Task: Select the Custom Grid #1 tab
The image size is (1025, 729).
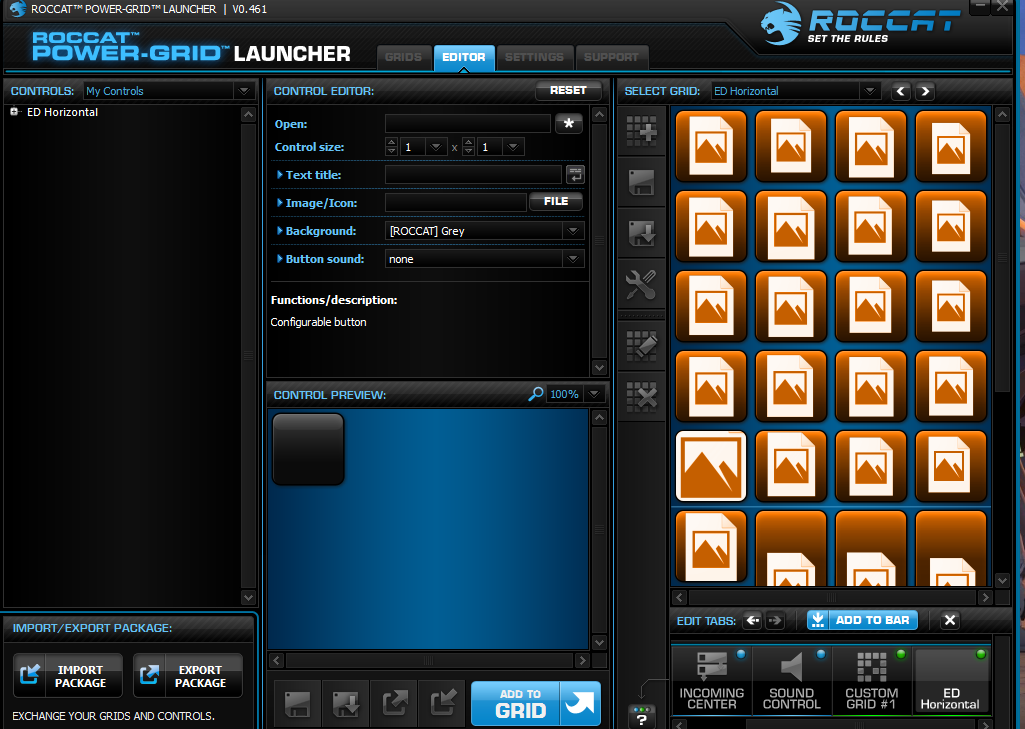Action: click(871, 681)
